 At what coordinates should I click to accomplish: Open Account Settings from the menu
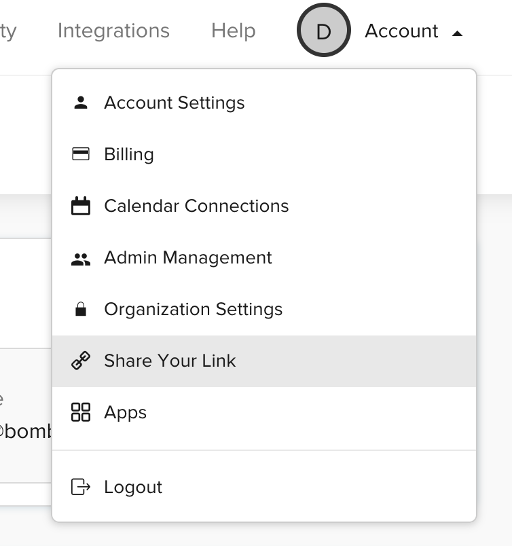(264, 103)
